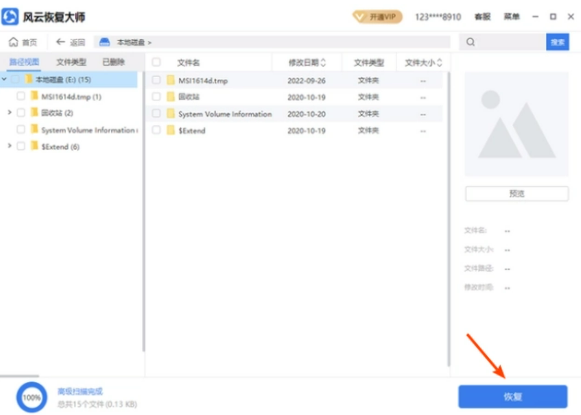Screen dimensions: 581x415
Task: Sort by 修改日期 column arrows
Action: click(323, 63)
